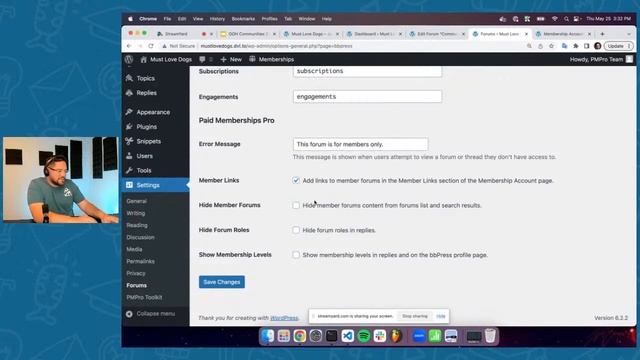
Task: Follow the WordPress footer link
Action: (284, 318)
